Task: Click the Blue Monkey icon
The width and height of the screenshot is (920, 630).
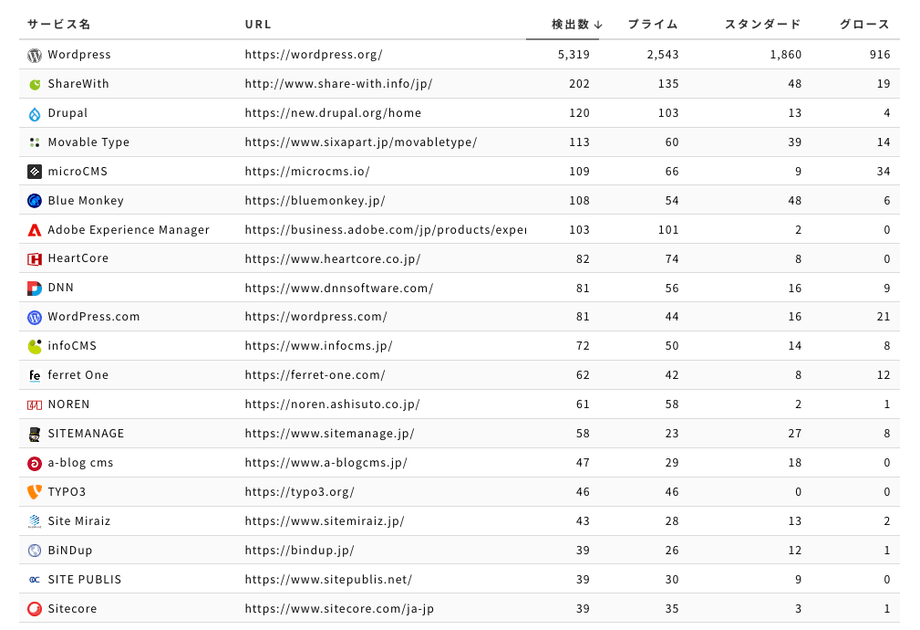Action: click(35, 201)
